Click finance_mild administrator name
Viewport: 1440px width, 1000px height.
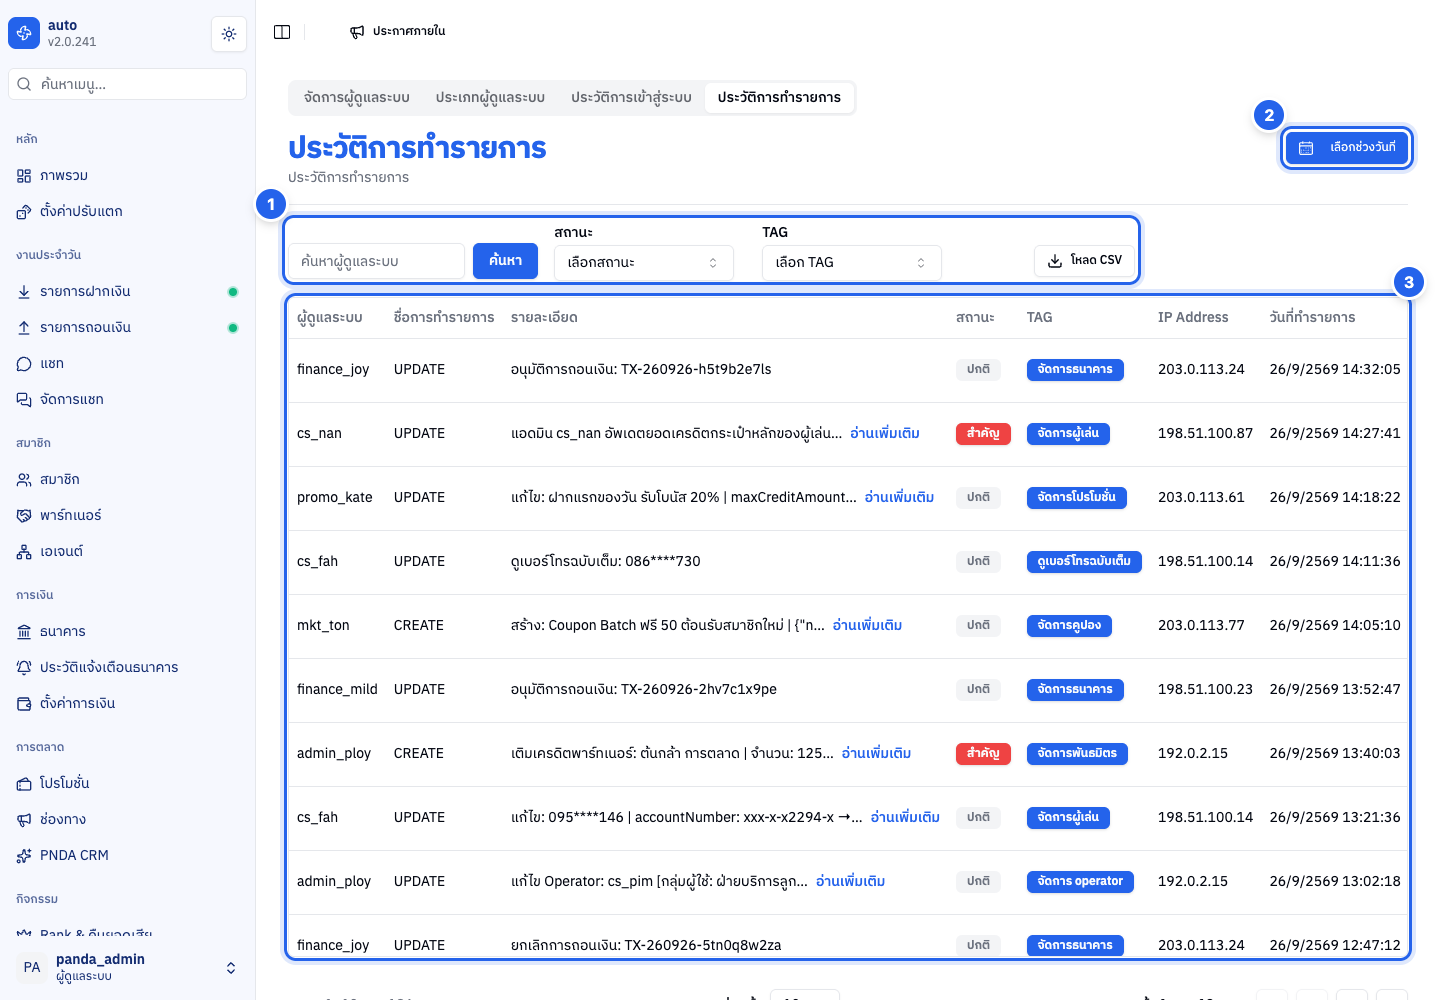pyautogui.click(x=337, y=690)
